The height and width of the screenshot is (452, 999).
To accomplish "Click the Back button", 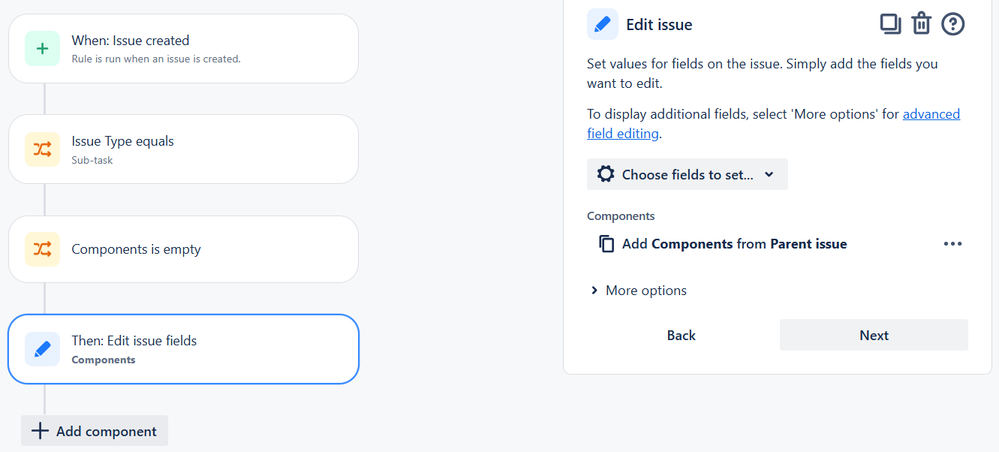I will tap(681, 335).
